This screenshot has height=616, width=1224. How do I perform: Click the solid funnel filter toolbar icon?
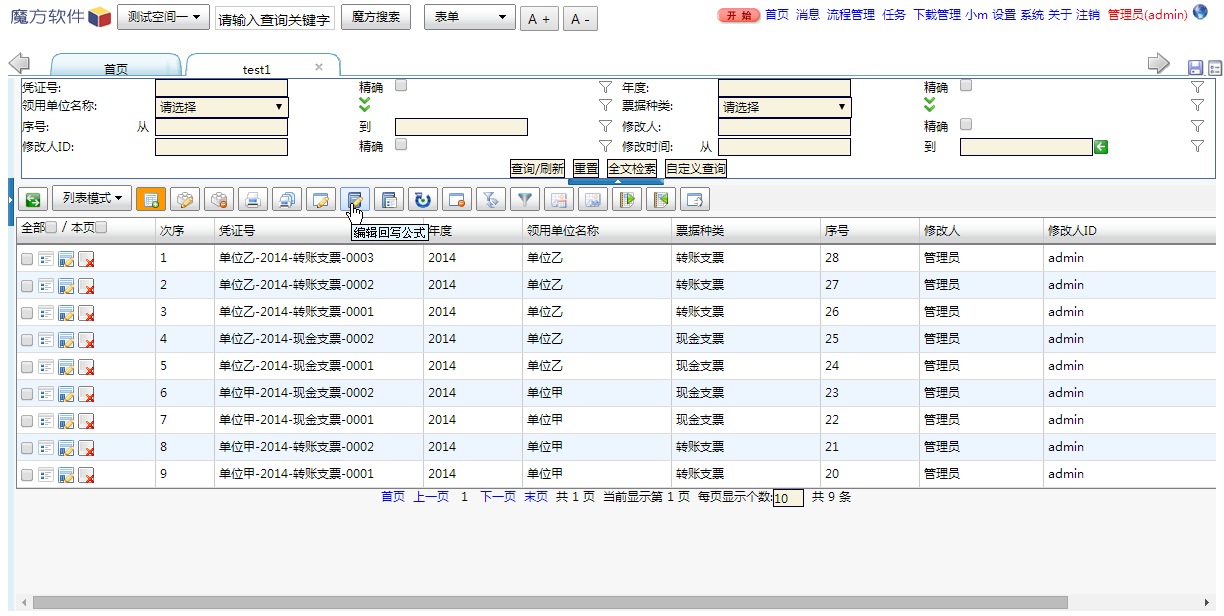click(x=525, y=199)
